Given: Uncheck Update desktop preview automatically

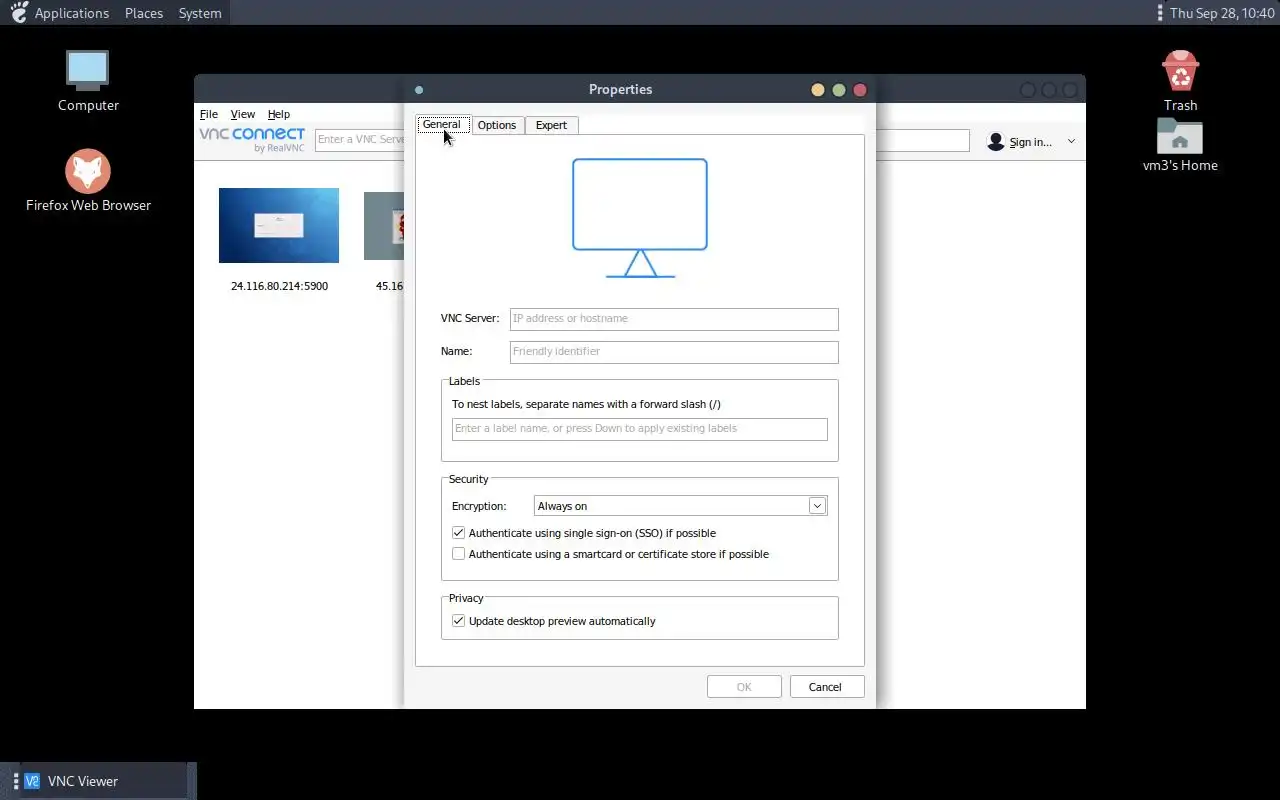Looking at the screenshot, I should pyautogui.click(x=459, y=621).
